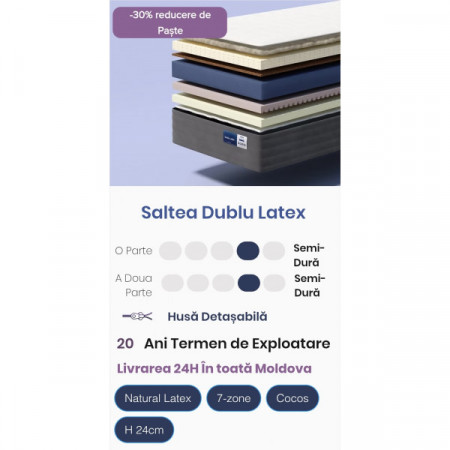Click the Cocos tag

coord(292,398)
